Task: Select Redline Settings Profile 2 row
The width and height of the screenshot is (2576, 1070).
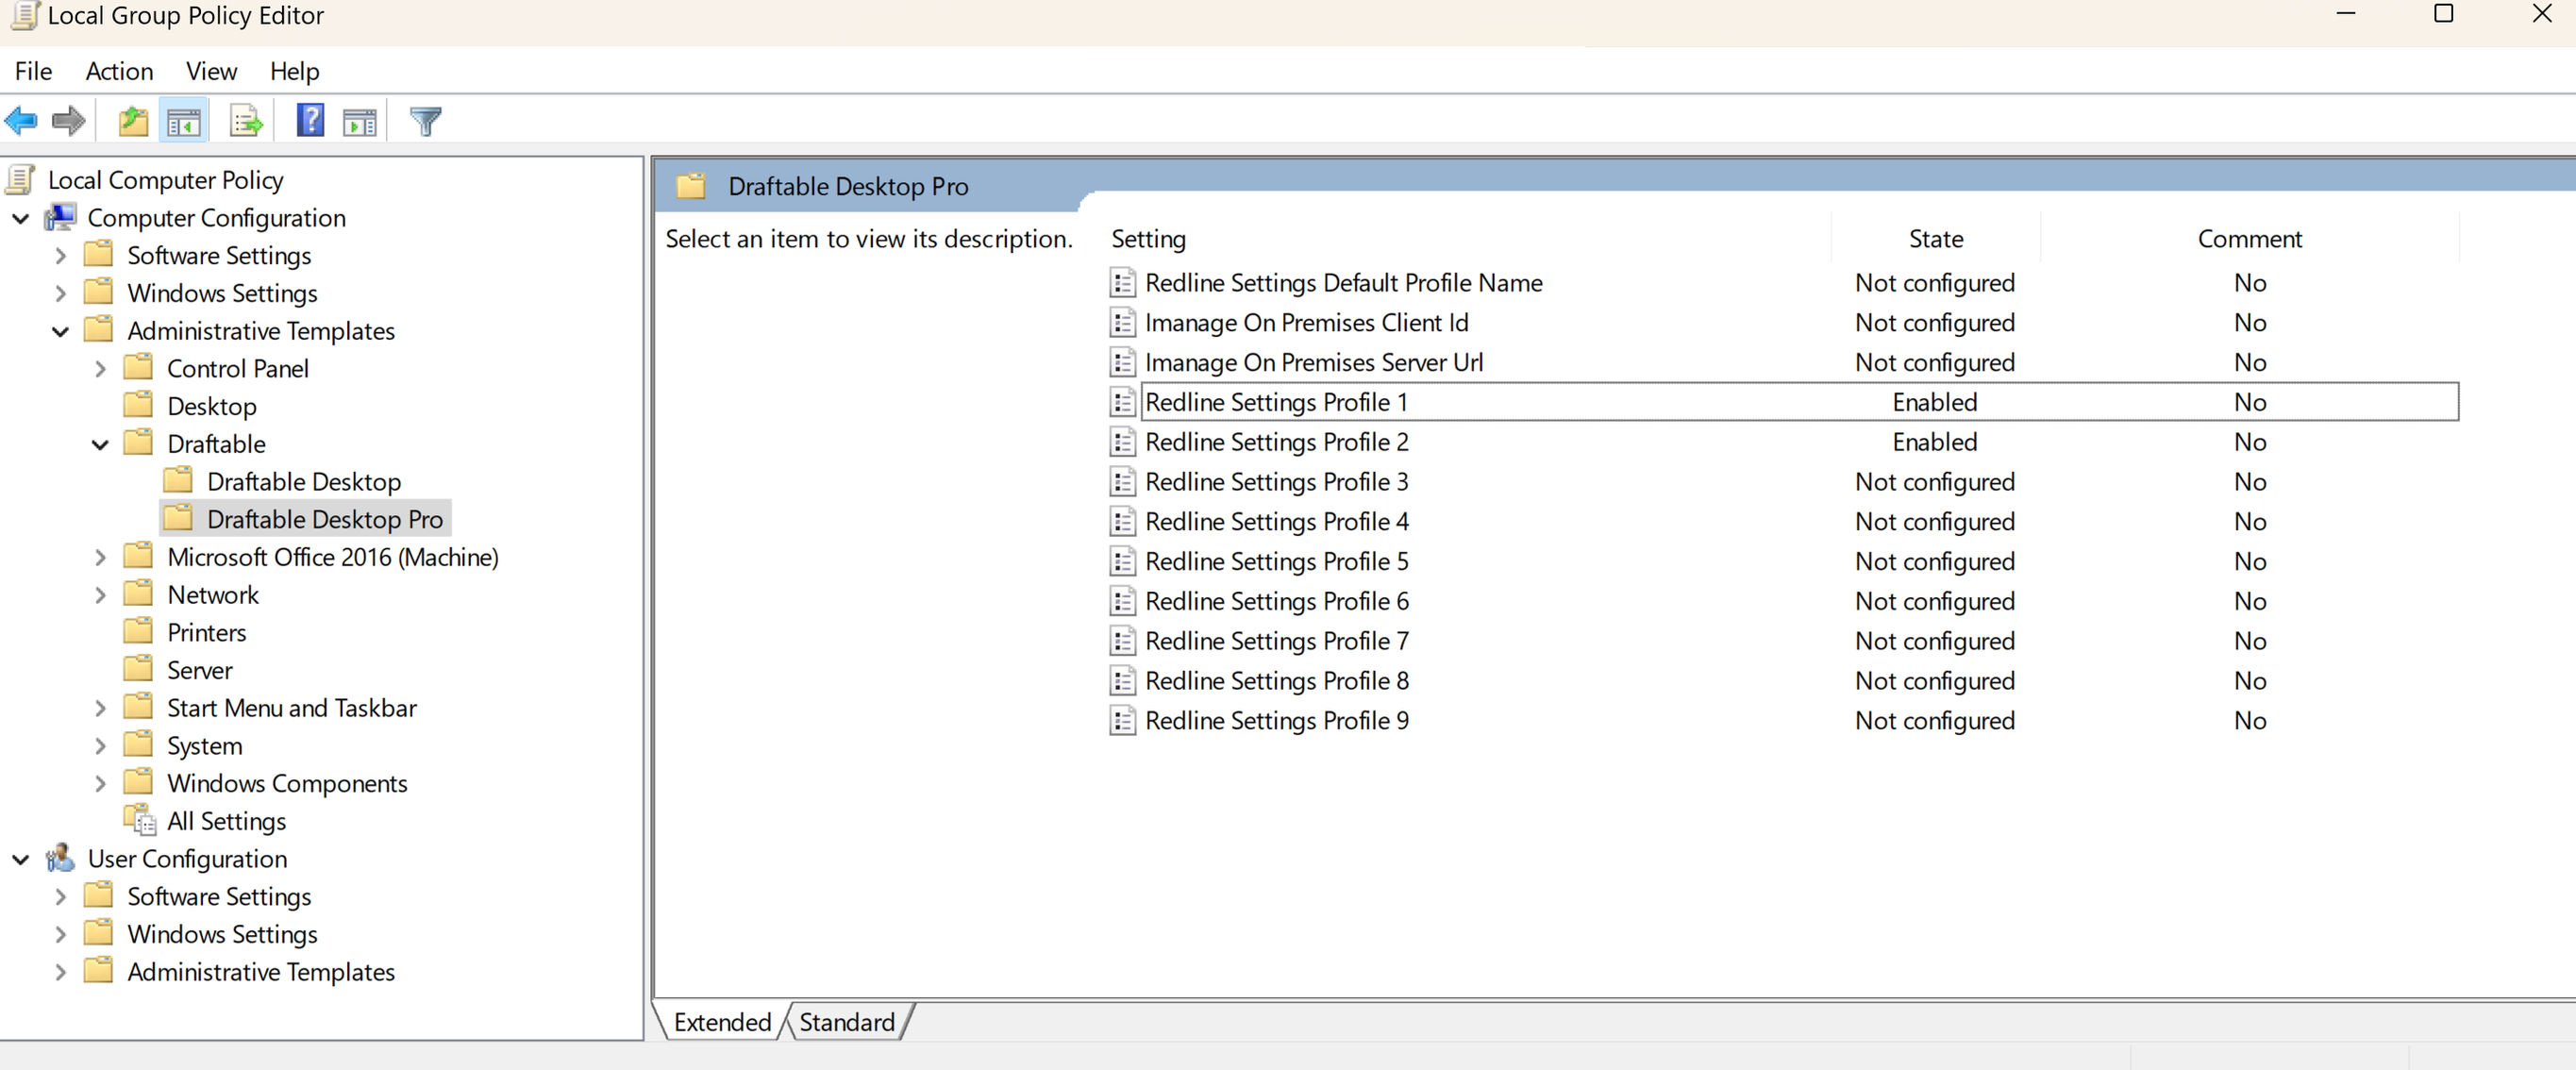Action: point(1783,442)
